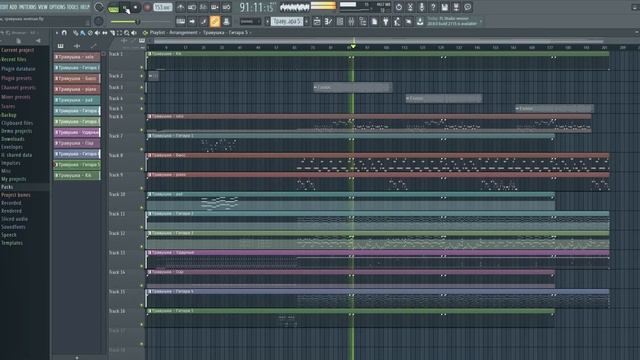The width and height of the screenshot is (640, 360).
Task: Select the Draw tool in playlist toolbar
Action: pyautogui.click(x=76, y=33)
